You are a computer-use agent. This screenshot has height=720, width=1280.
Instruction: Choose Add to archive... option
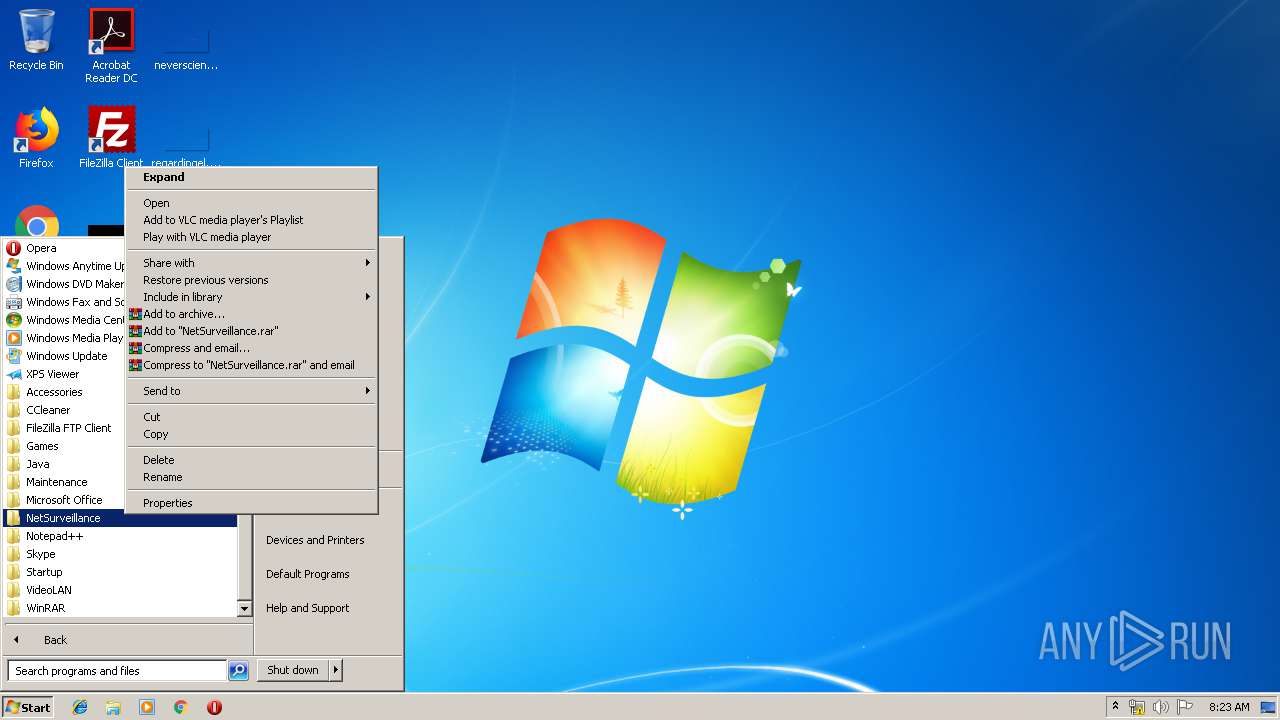[x=251, y=314]
